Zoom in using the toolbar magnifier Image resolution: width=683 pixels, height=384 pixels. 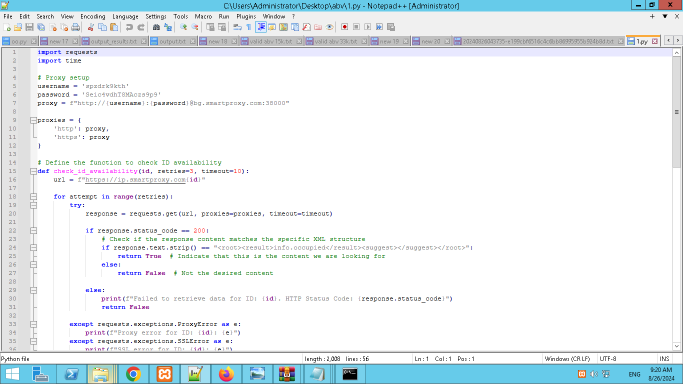click(183, 27)
